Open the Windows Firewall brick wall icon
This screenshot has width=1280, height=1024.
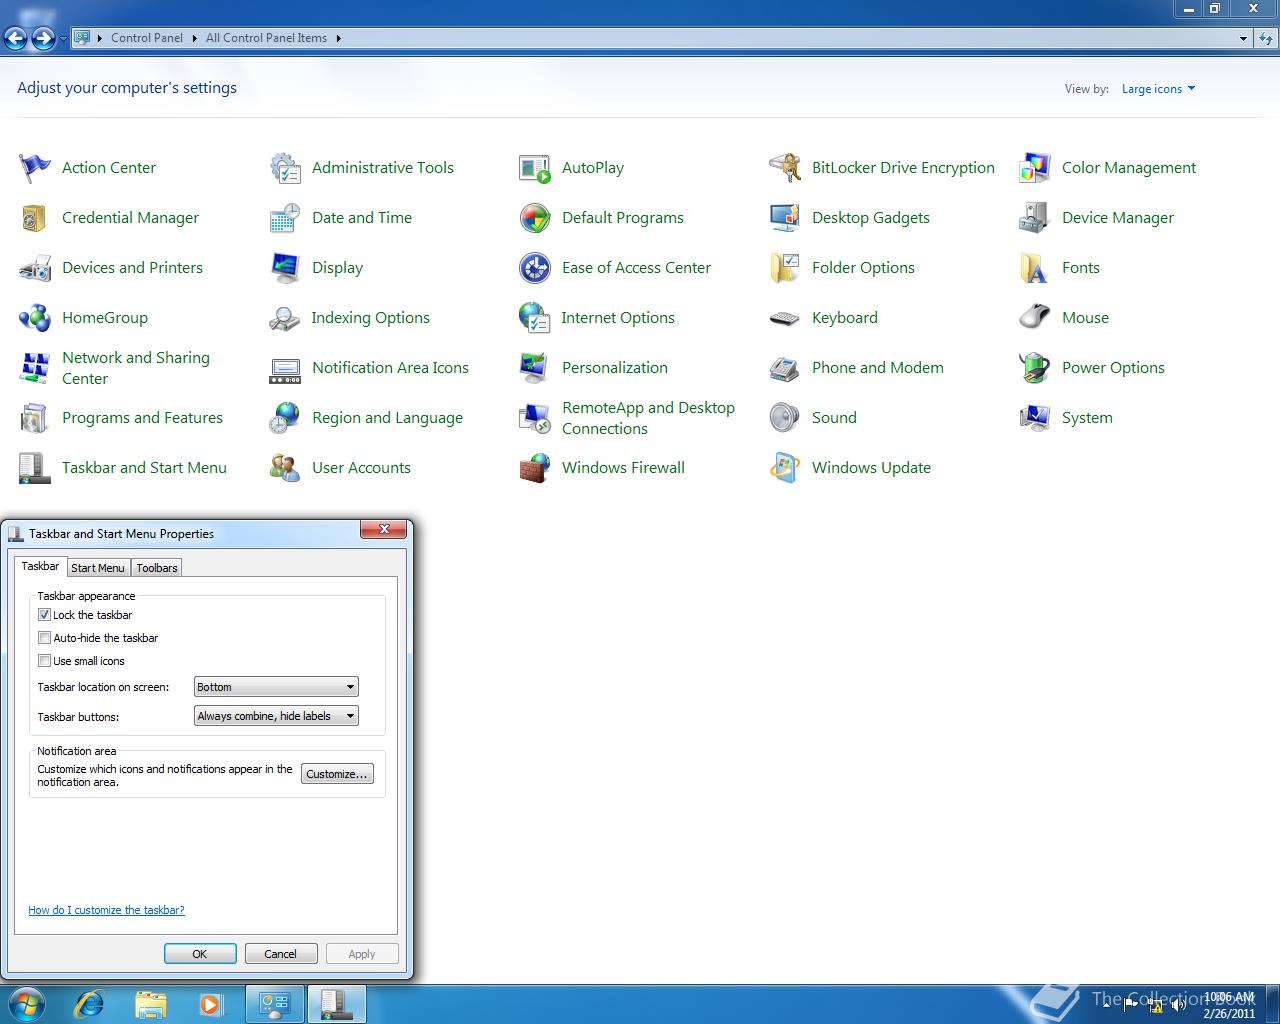[535, 468]
